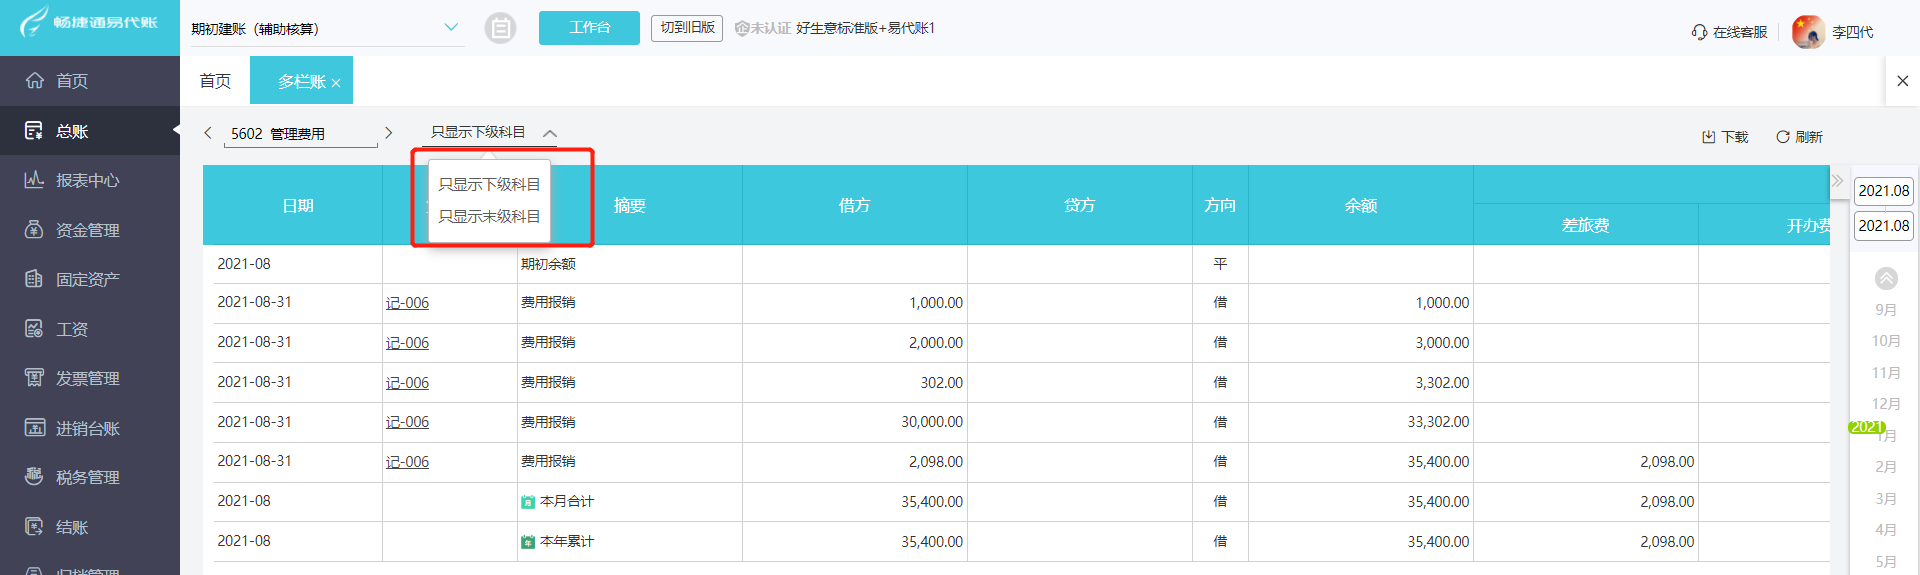Go to the next account with right arrow
This screenshot has width=1920, height=575.
click(388, 133)
